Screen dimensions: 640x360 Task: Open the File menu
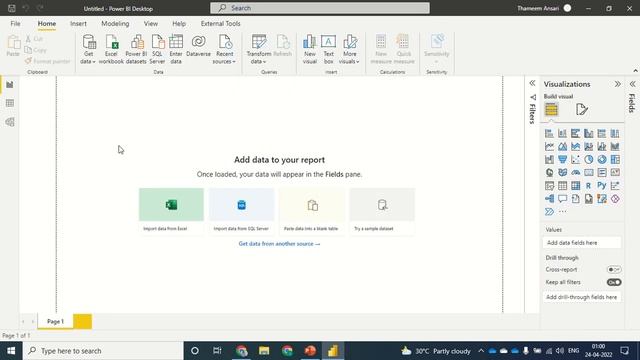(16, 24)
